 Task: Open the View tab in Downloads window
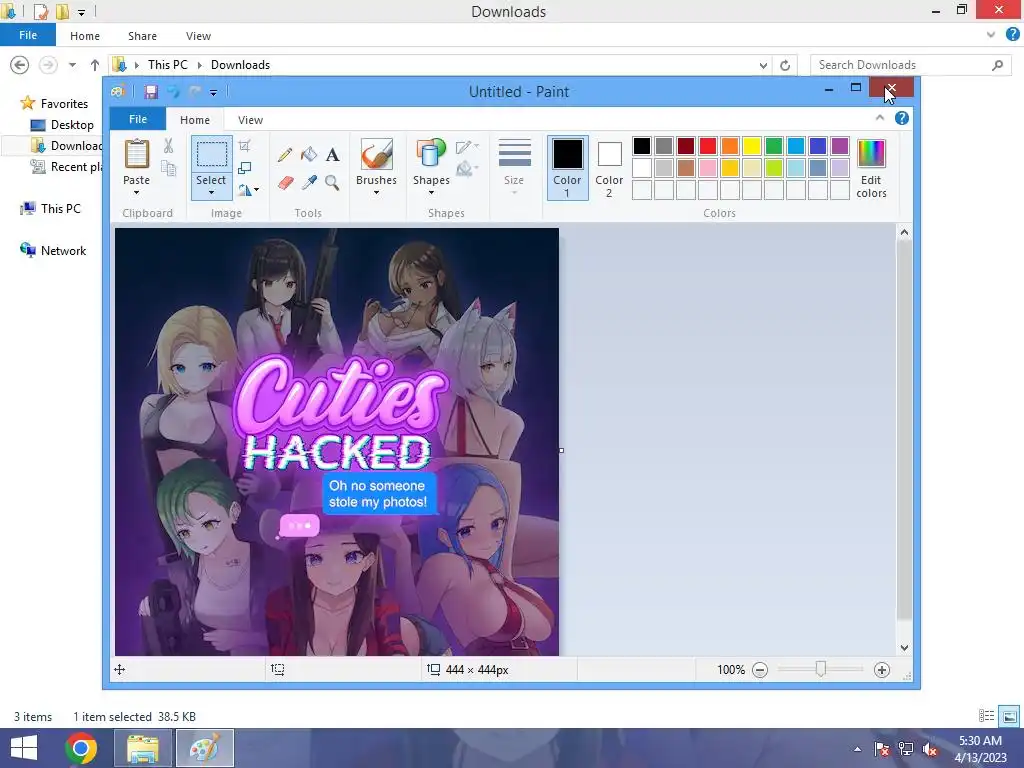click(x=198, y=36)
